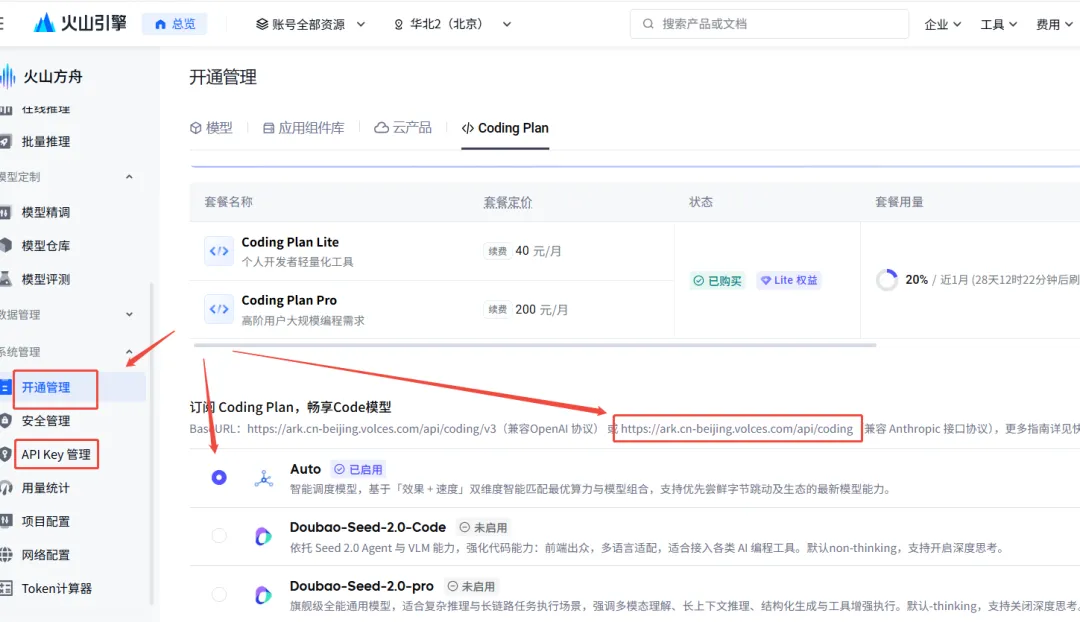Click the Doubao-Seed-2.0-pro model logo
Screen dimensions: 1080x622
click(x=263, y=594)
